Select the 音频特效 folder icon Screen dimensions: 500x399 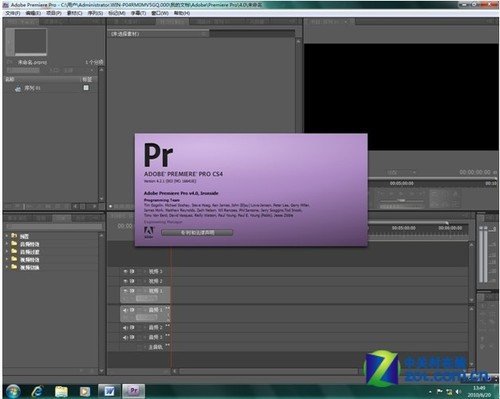tap(14, 243)
